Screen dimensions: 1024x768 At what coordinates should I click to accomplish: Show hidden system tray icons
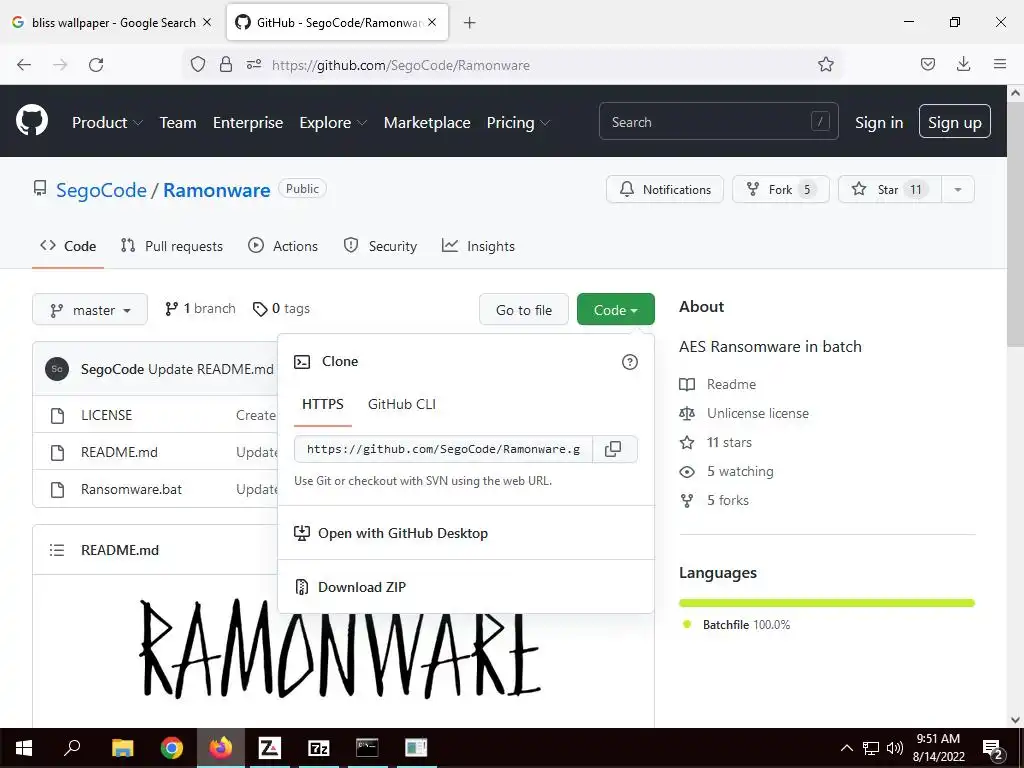pos(846,748)
